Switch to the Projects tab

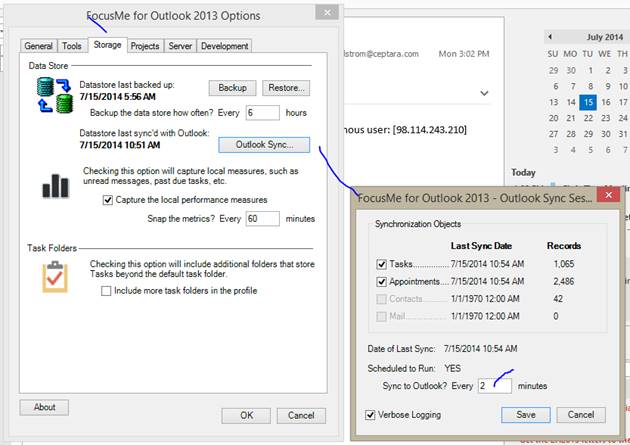click(145, 46)
